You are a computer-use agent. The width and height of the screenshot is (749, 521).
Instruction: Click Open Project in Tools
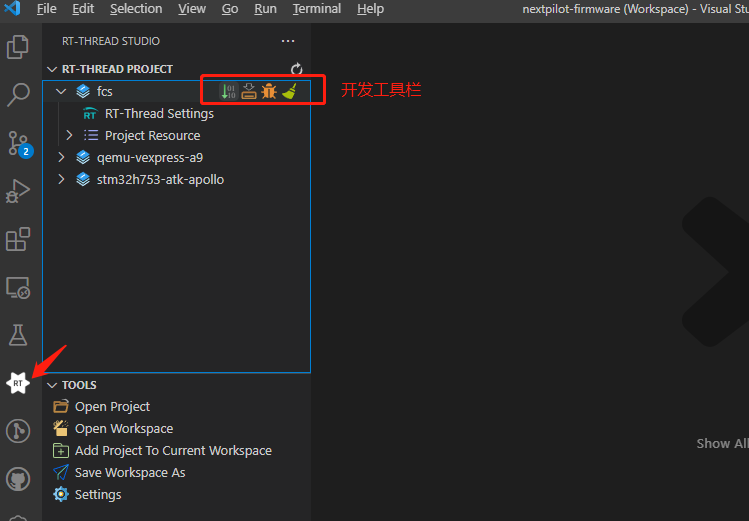(x=112, y=407)
